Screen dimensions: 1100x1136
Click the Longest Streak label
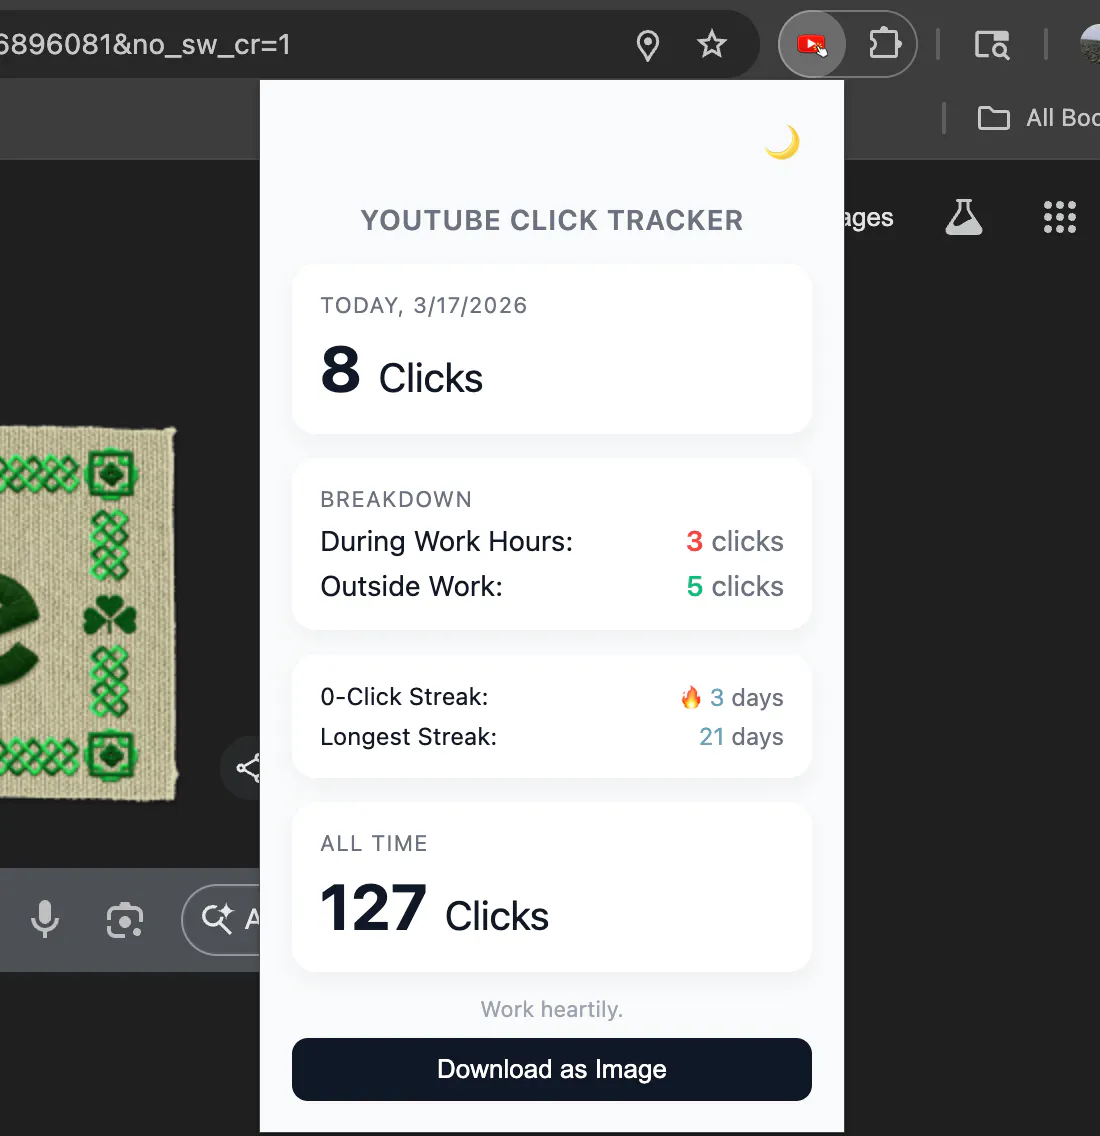point(409,736)
